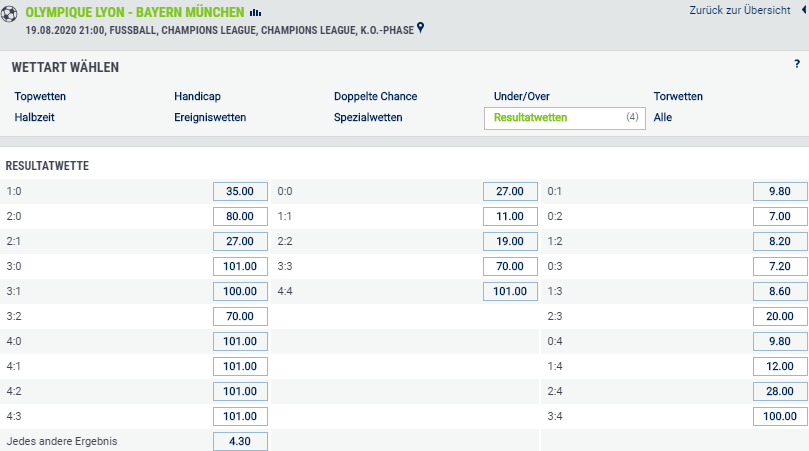Bet on 0:2 at odds 7.00
Image resolution: width=809 pixels, height=451 pixels.
pyautogui.click(x=780, y=216)
